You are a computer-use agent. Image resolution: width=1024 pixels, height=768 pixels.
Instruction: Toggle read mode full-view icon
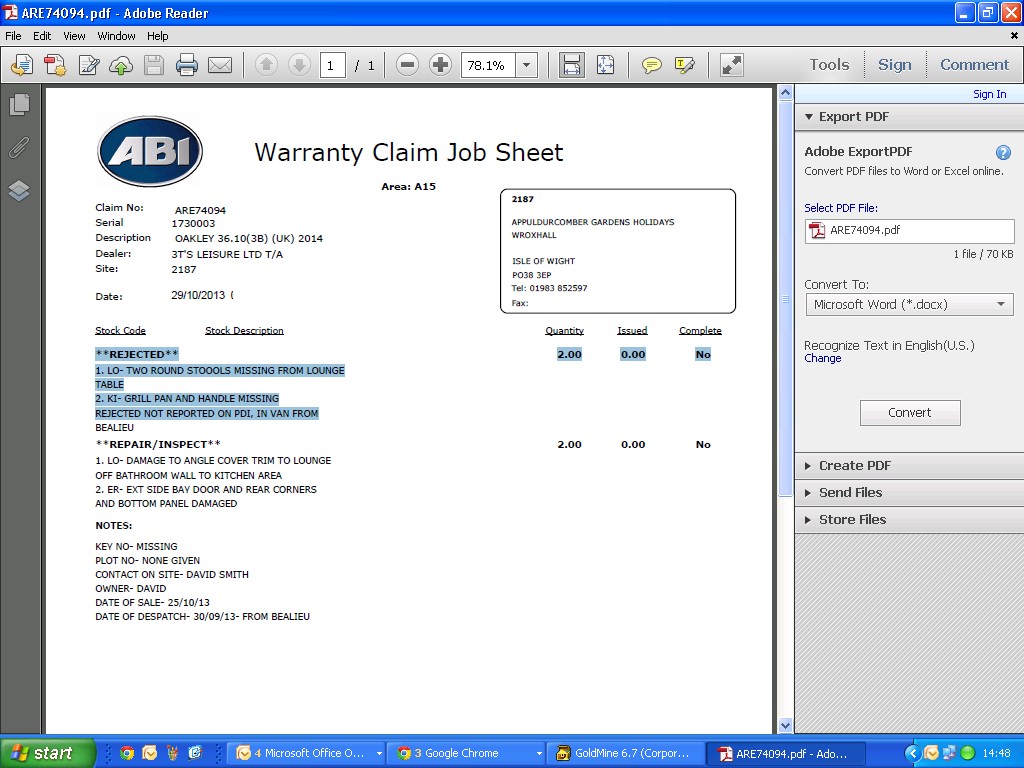click(732, 65)
